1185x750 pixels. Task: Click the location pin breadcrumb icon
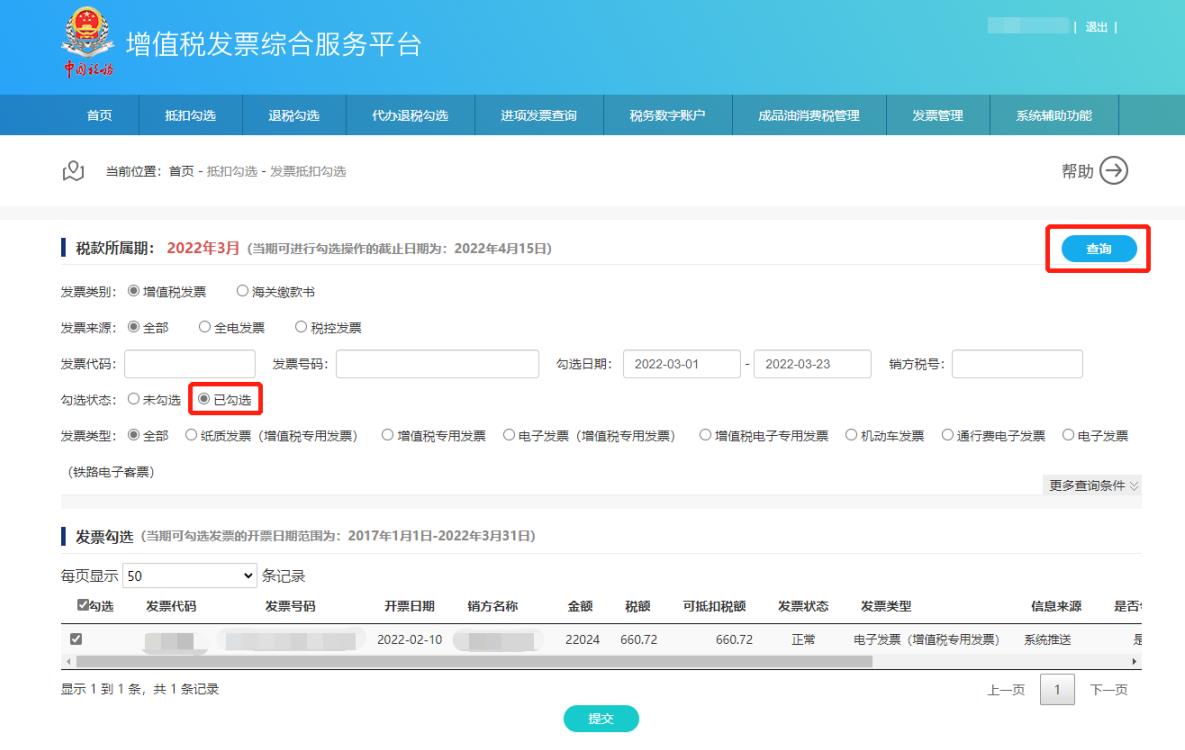click(x=73, y=171)
